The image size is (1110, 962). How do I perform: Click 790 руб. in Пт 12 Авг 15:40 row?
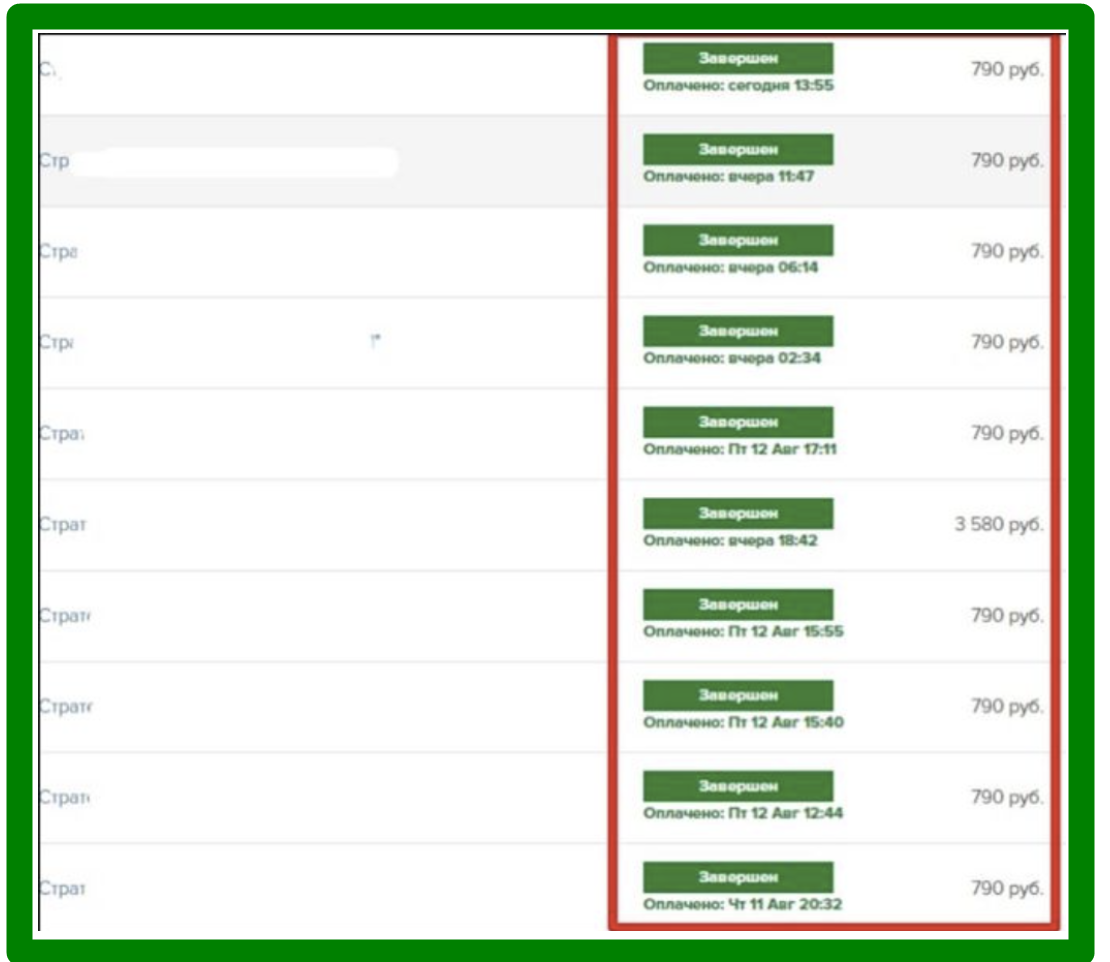[x=1007, y=706]
